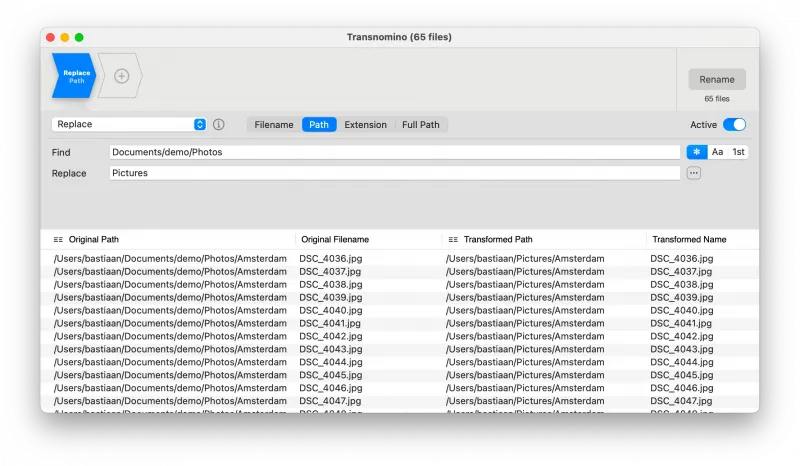Image resolution: width=800 pixels, height=466 pixels.
Task: Open info for the Replace action
Action: [218, 125]
